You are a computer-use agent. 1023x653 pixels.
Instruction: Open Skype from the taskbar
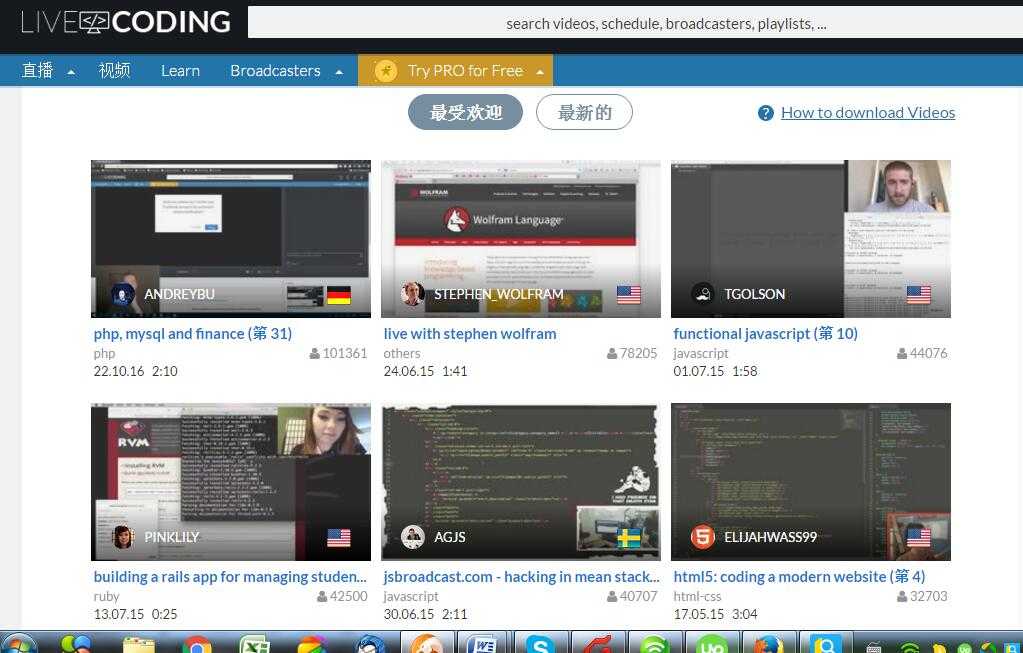(x=540, y=645)
